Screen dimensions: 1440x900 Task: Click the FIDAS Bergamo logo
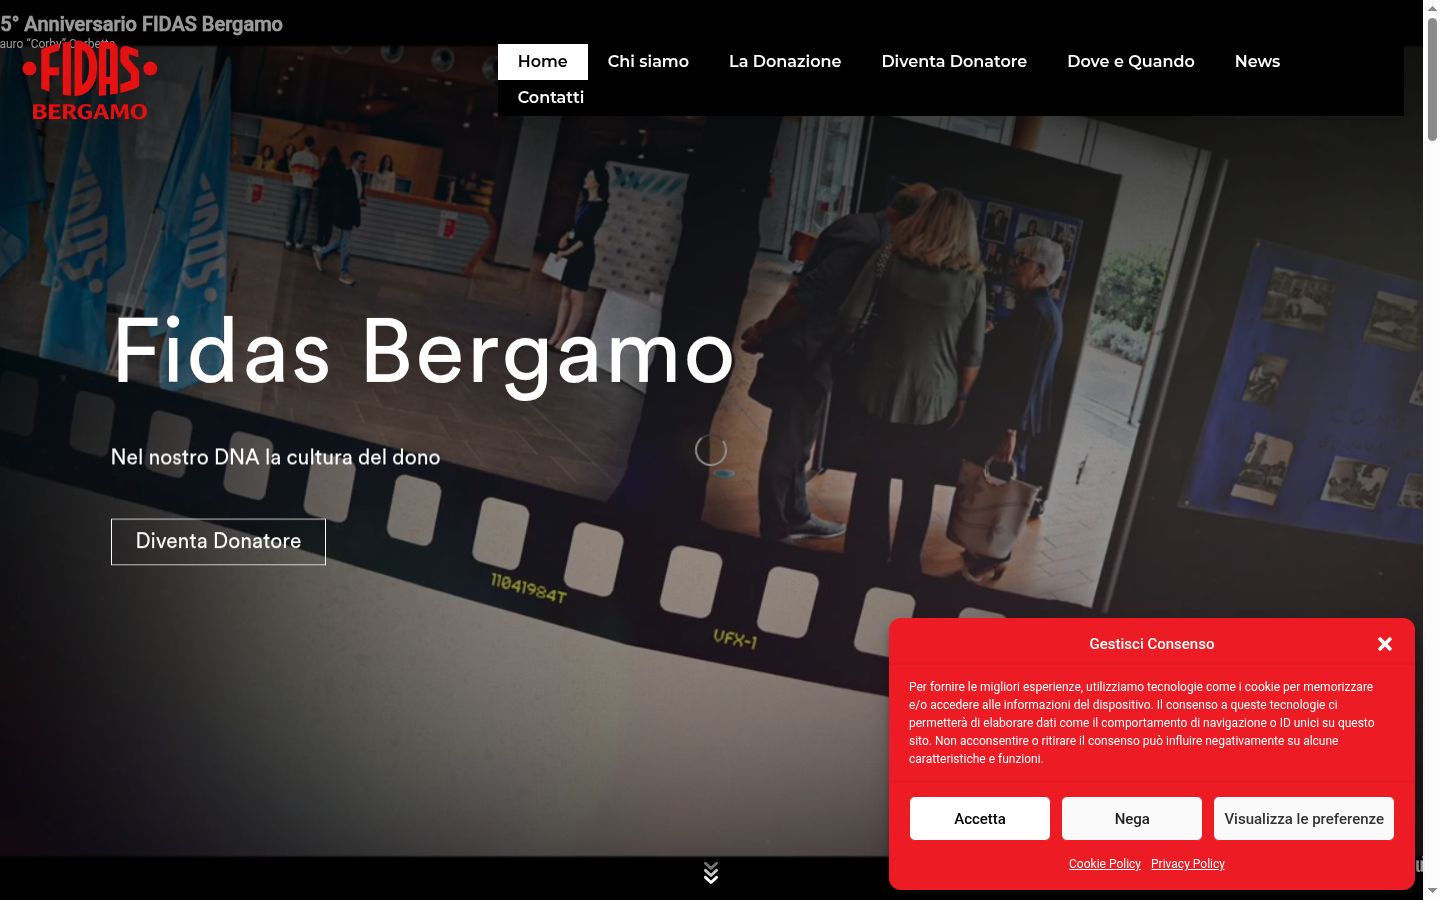(x=90, y=83)
